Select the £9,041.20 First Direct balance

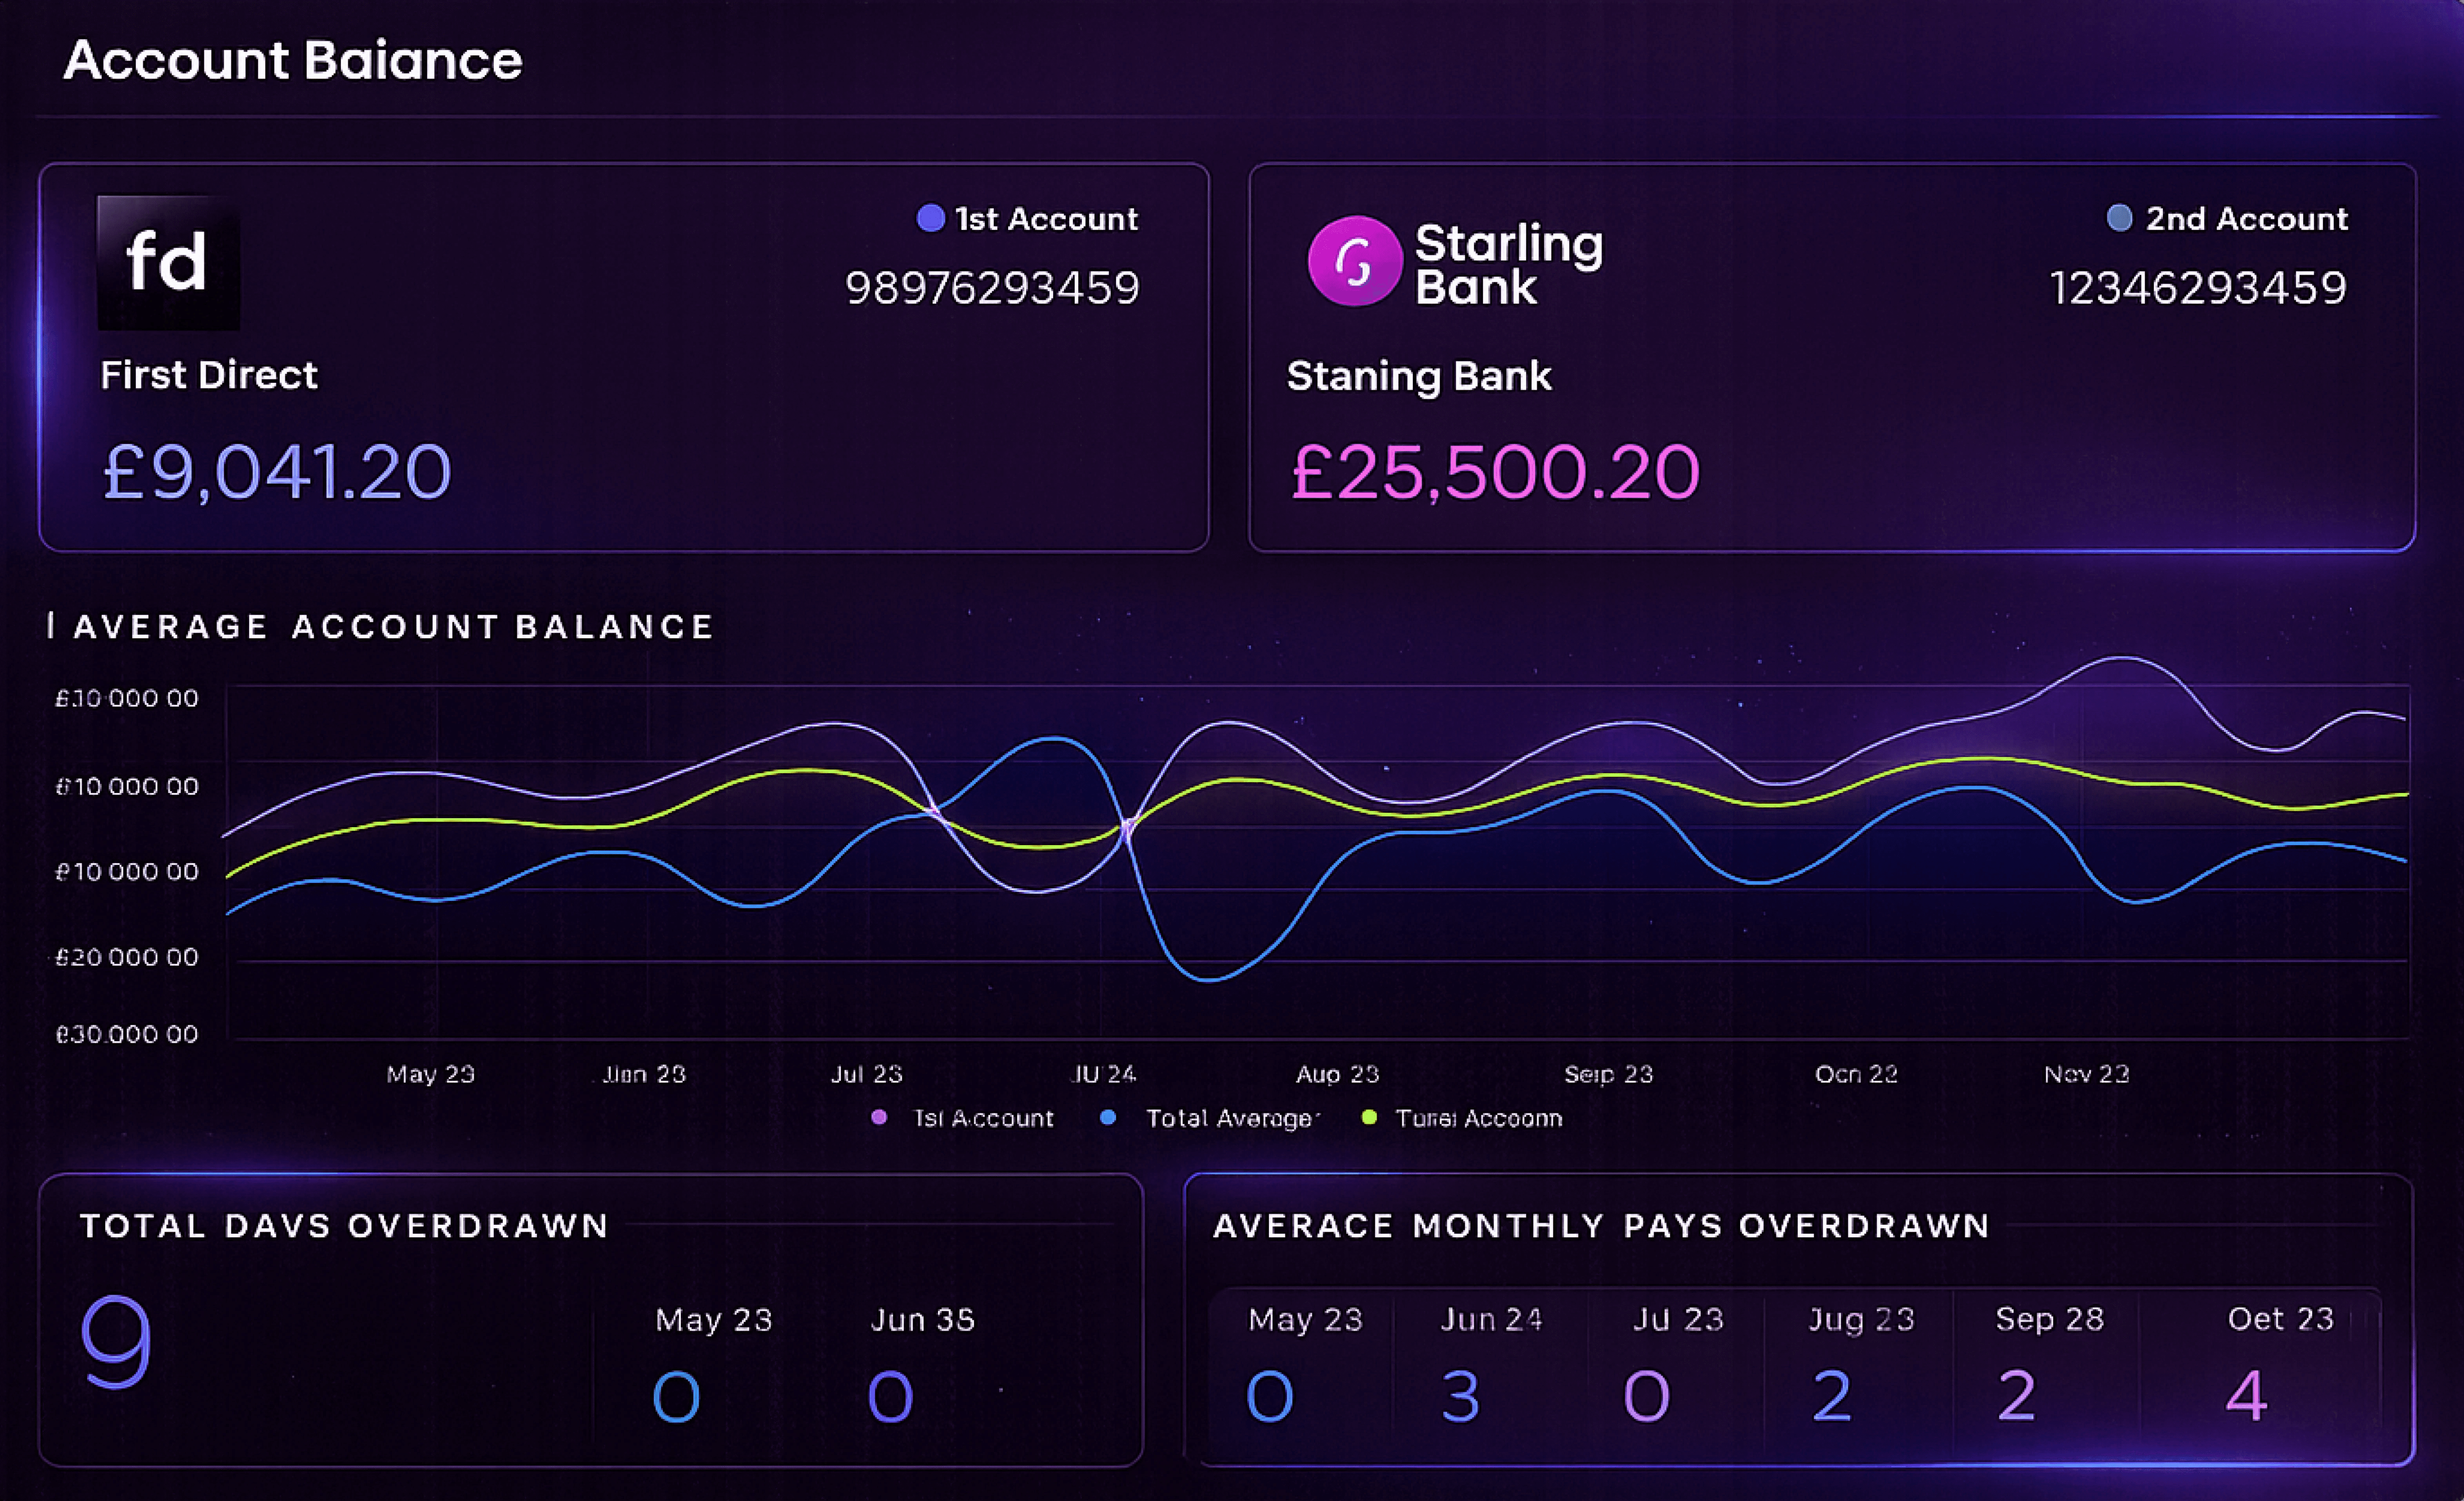(277, 472)
